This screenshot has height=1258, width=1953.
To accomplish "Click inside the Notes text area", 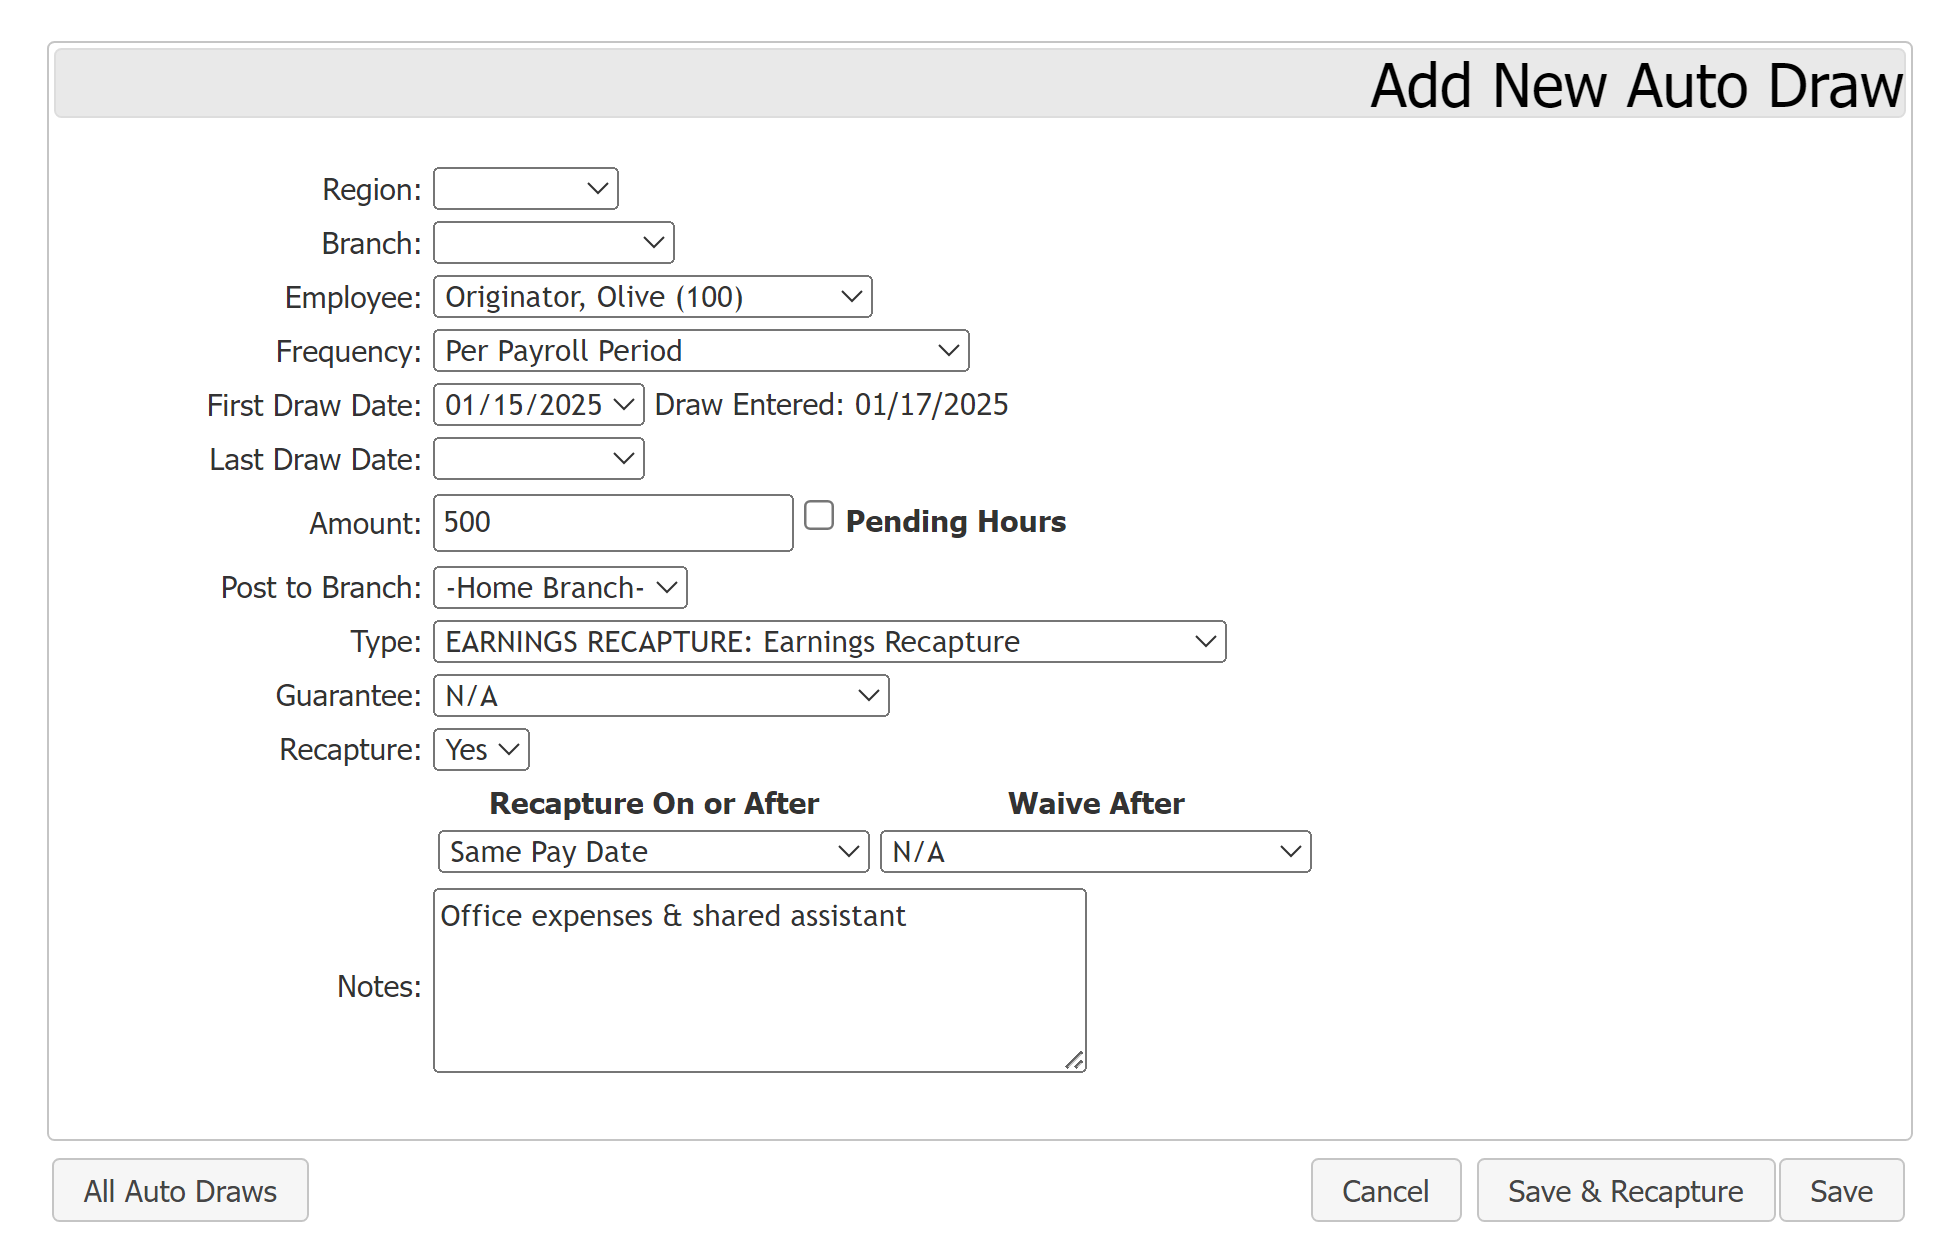I will [759, 981].
